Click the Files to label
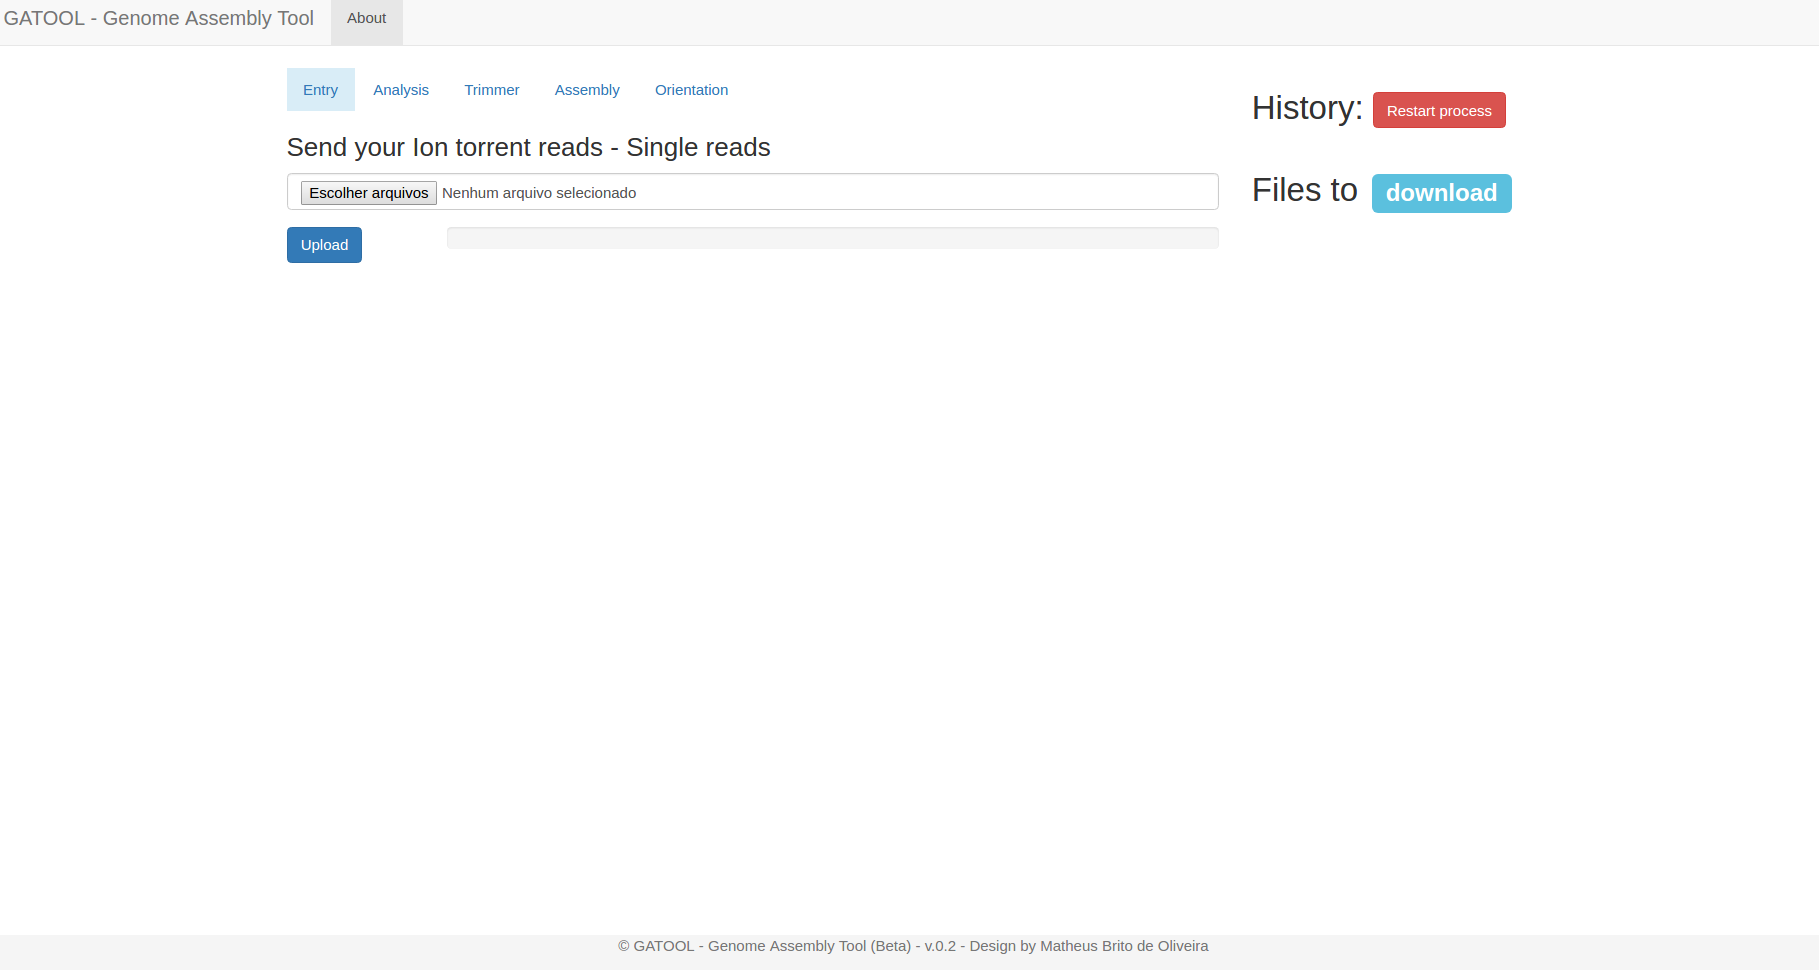Viewport: 1819px width, 970px height. pos(1303,190)
